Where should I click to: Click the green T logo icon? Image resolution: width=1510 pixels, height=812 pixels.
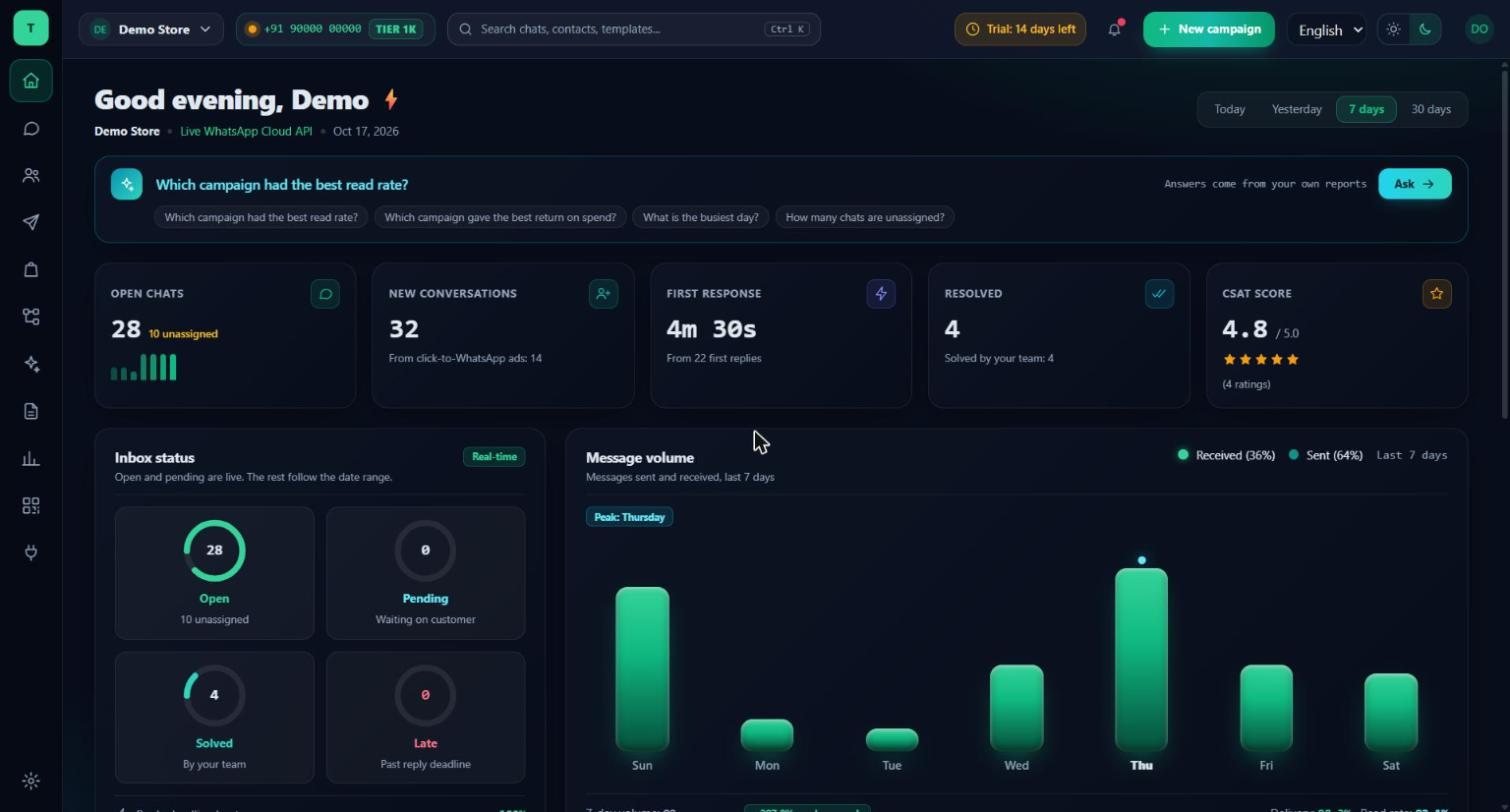[x=31, y=28]
